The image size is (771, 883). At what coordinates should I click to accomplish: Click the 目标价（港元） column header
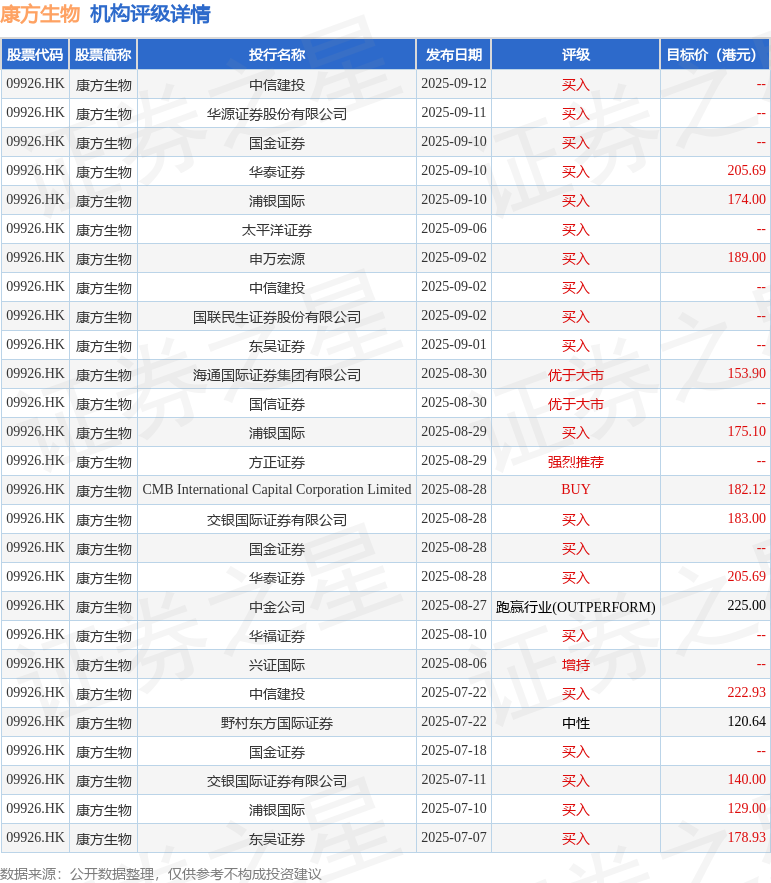pyautogui.click(x=715, y=55)
